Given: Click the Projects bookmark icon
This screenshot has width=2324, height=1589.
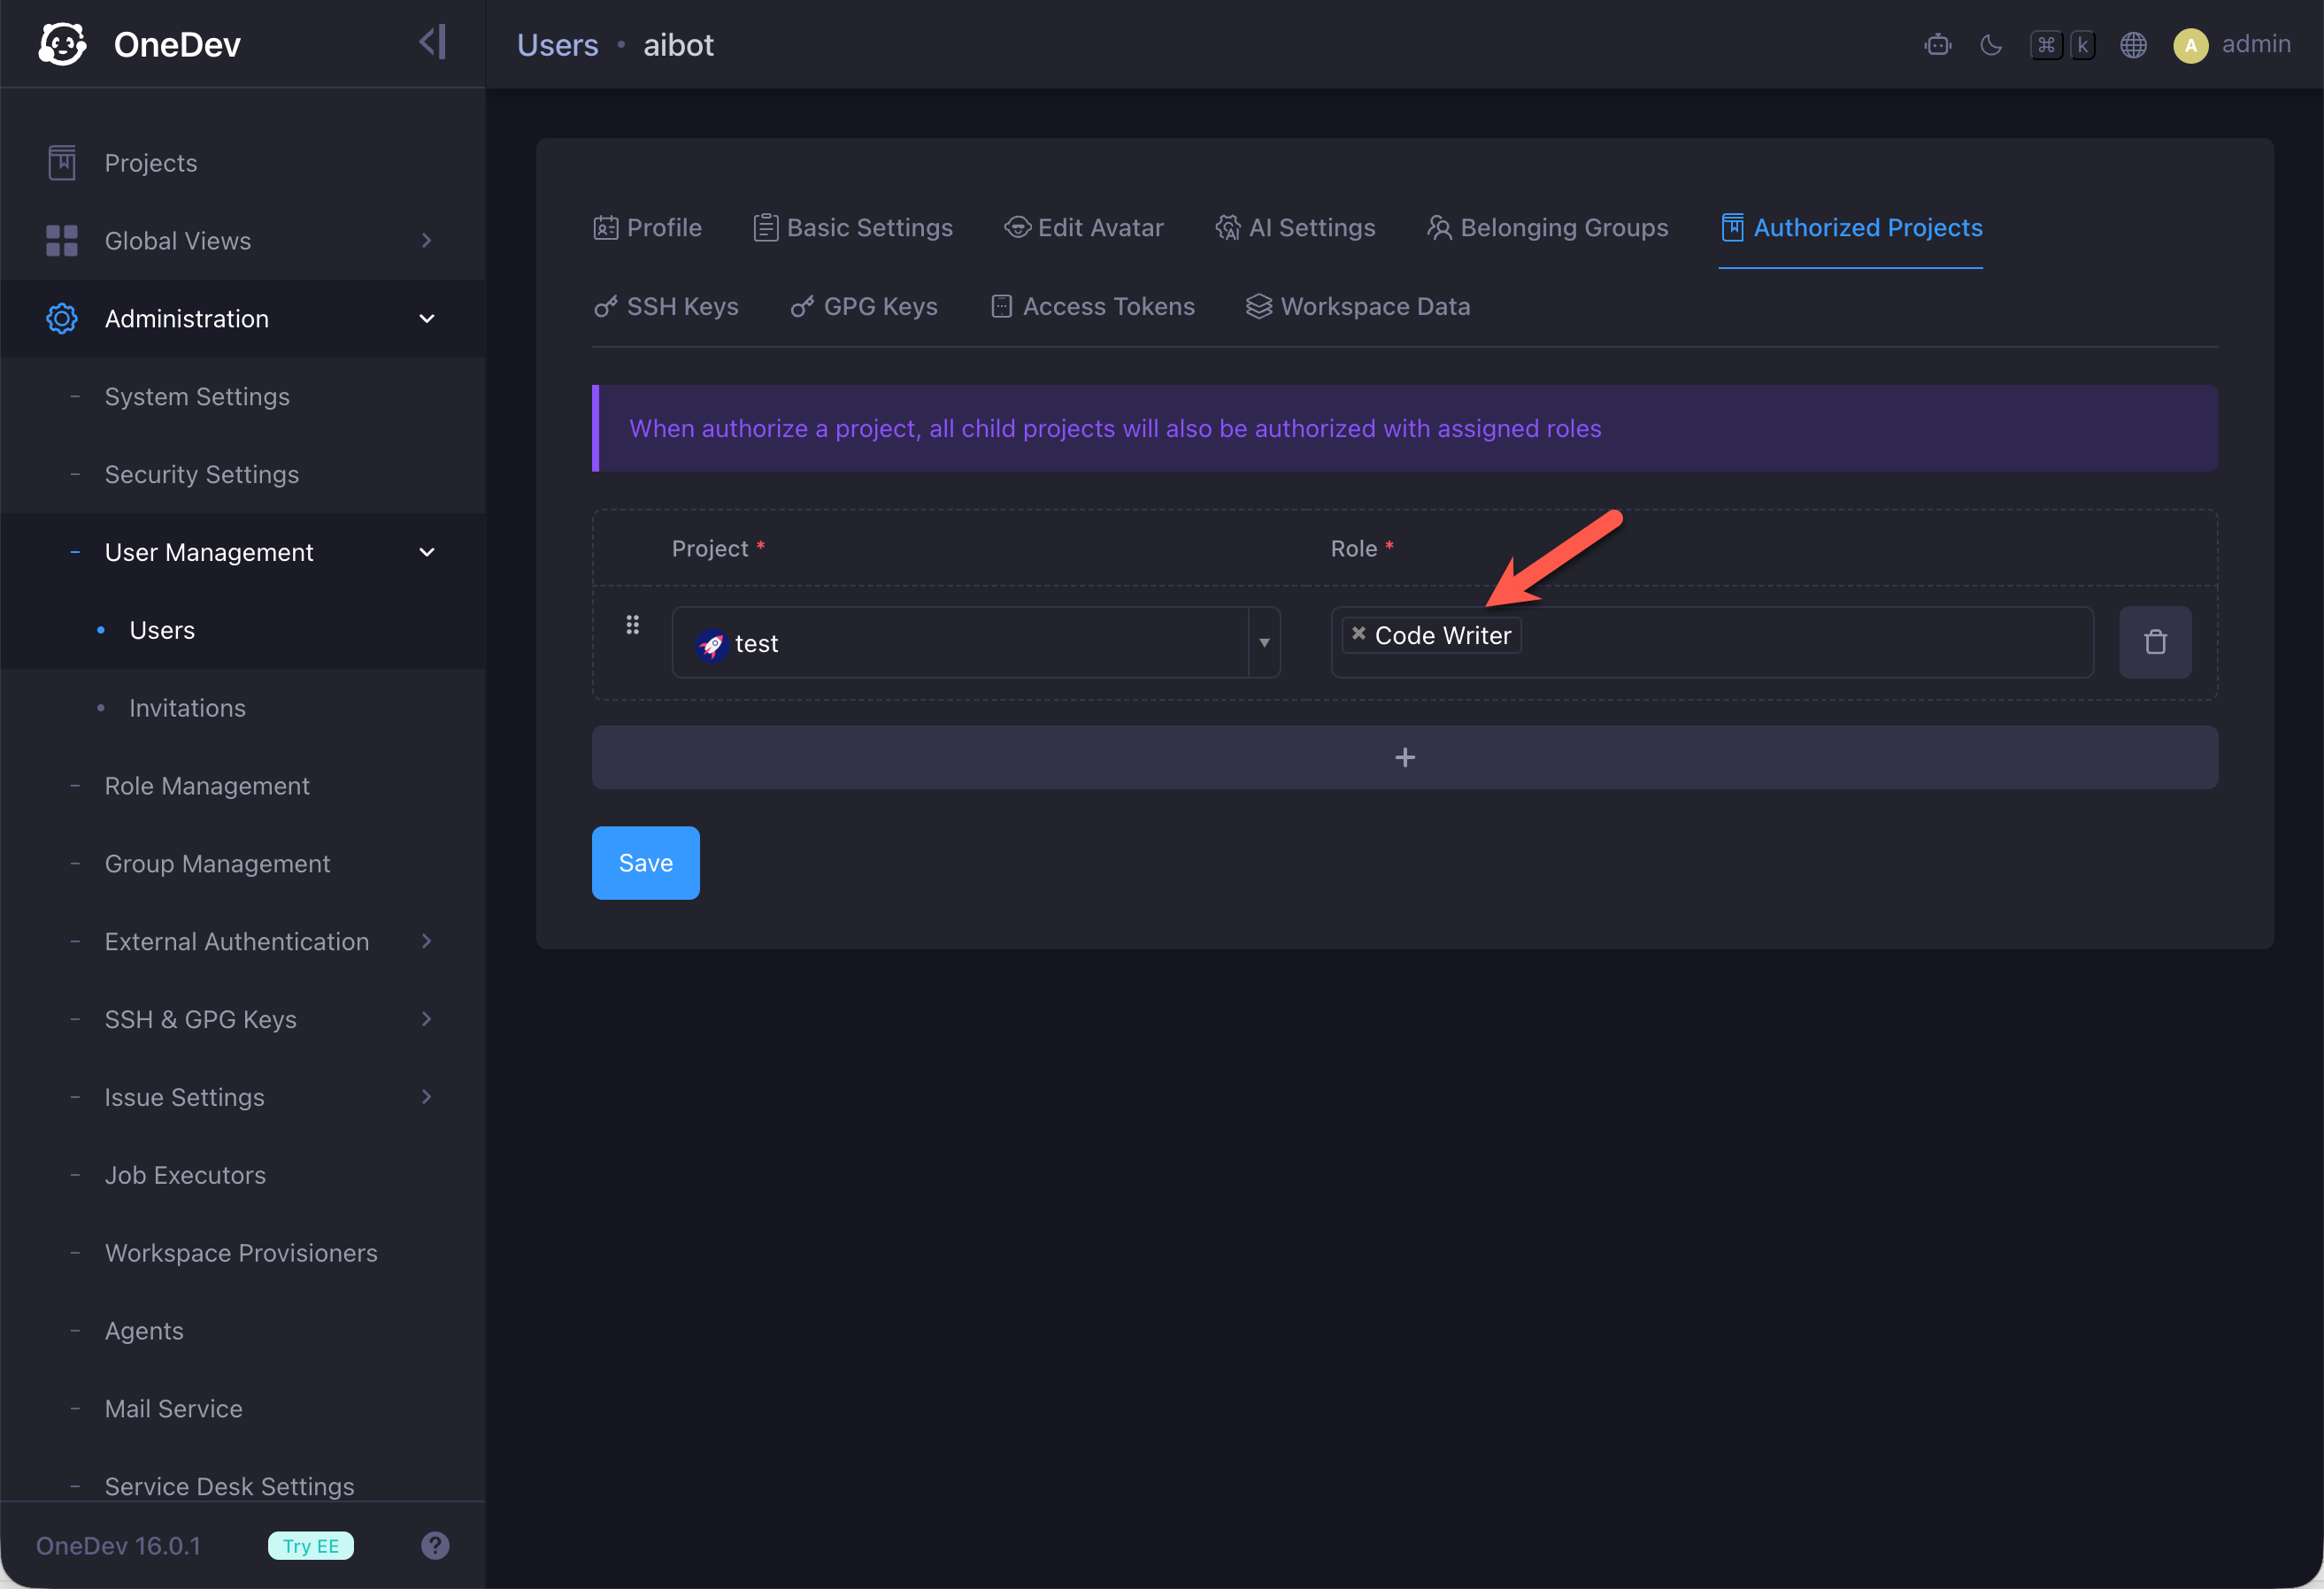Looking at the screenshot, I should (x=62, y=162).
